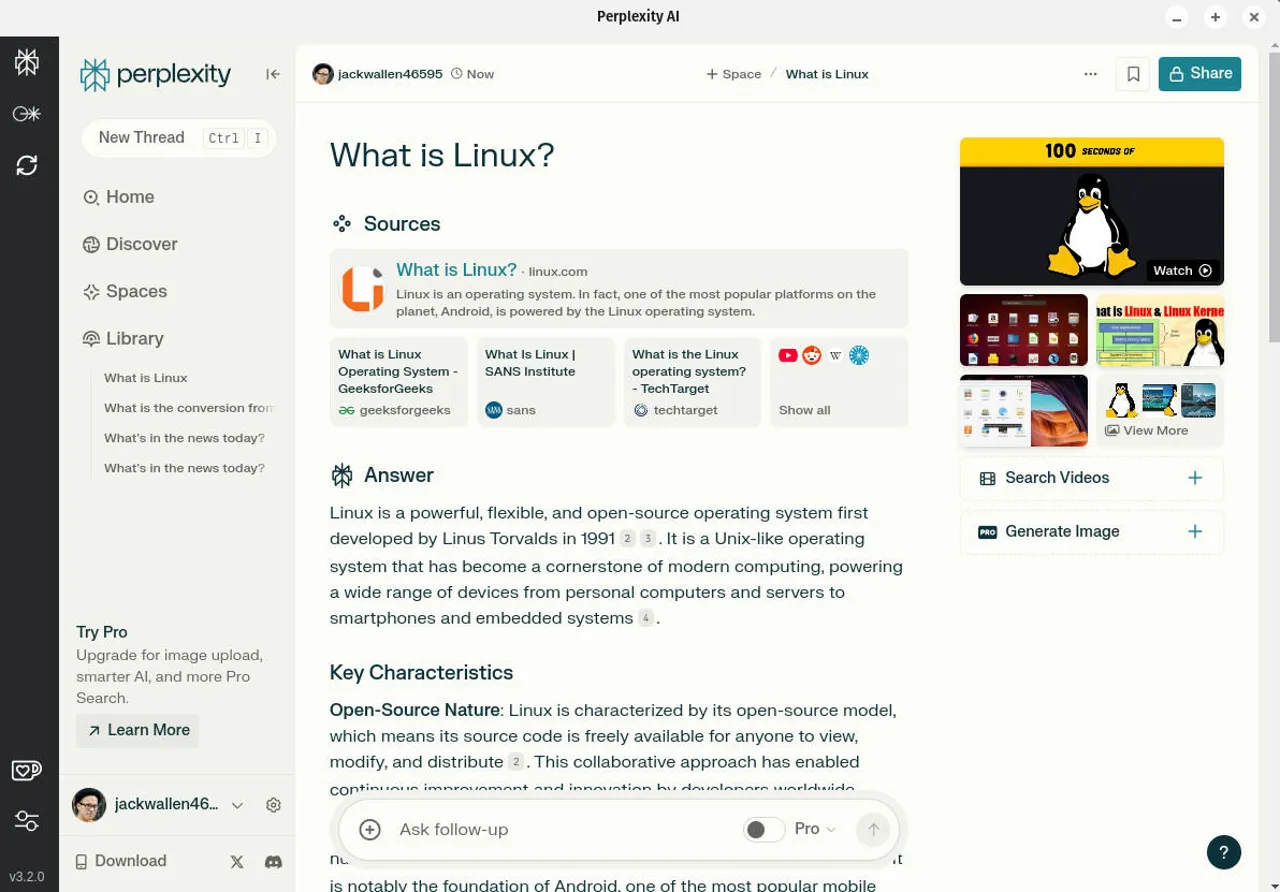Open the GeeksforGeeks source card

pyautogui.click(x=399, y=382)
